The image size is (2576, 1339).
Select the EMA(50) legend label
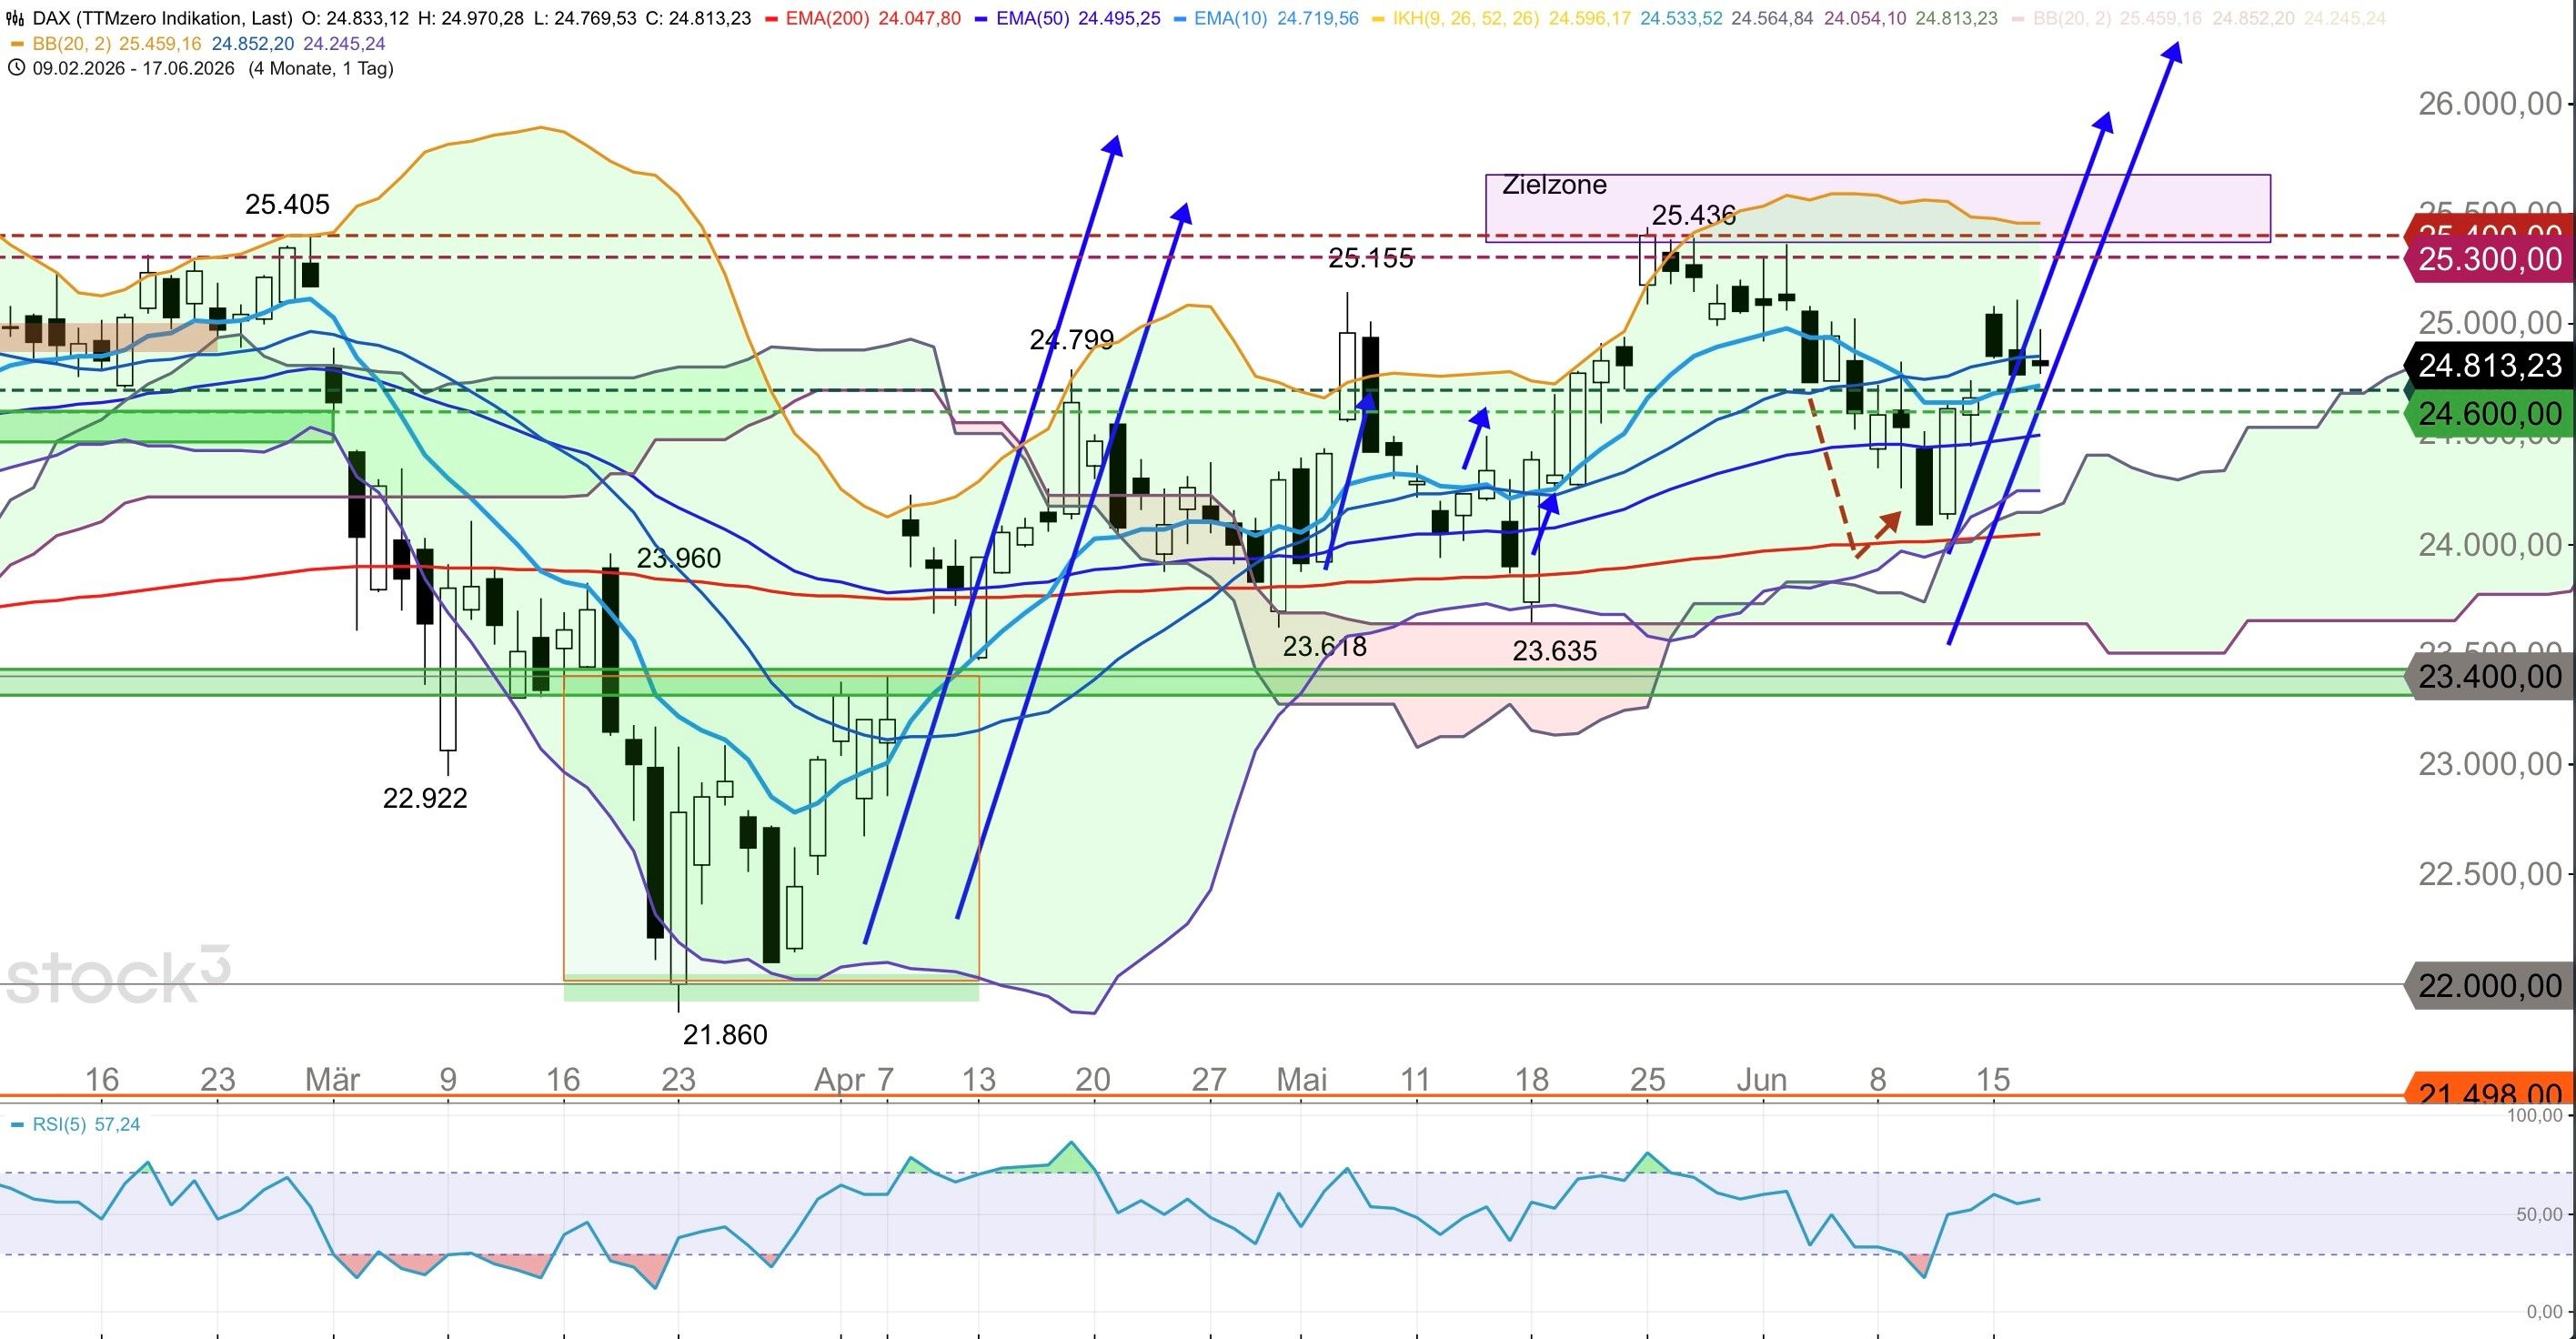1035,18
